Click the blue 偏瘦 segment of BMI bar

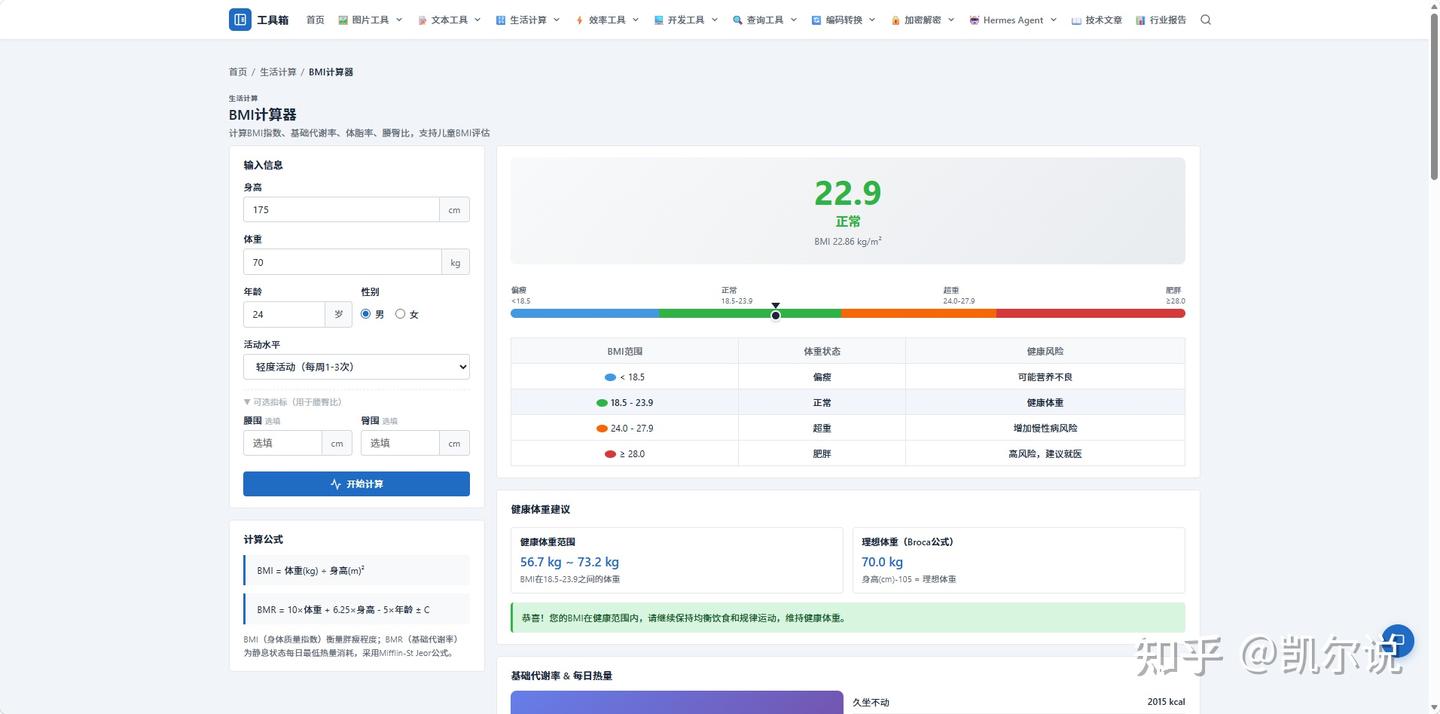(585, 313)
